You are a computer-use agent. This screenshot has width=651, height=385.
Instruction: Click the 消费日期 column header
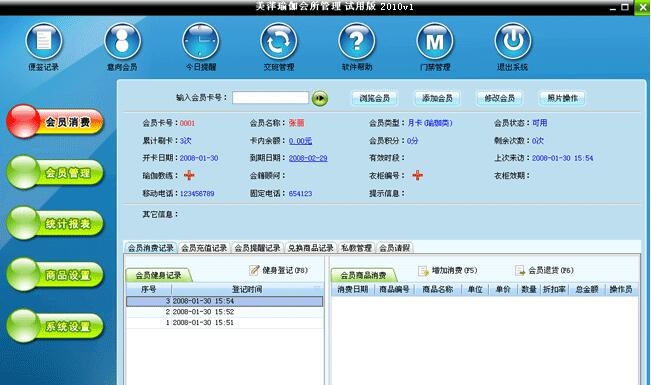click(x=352, y=289)
